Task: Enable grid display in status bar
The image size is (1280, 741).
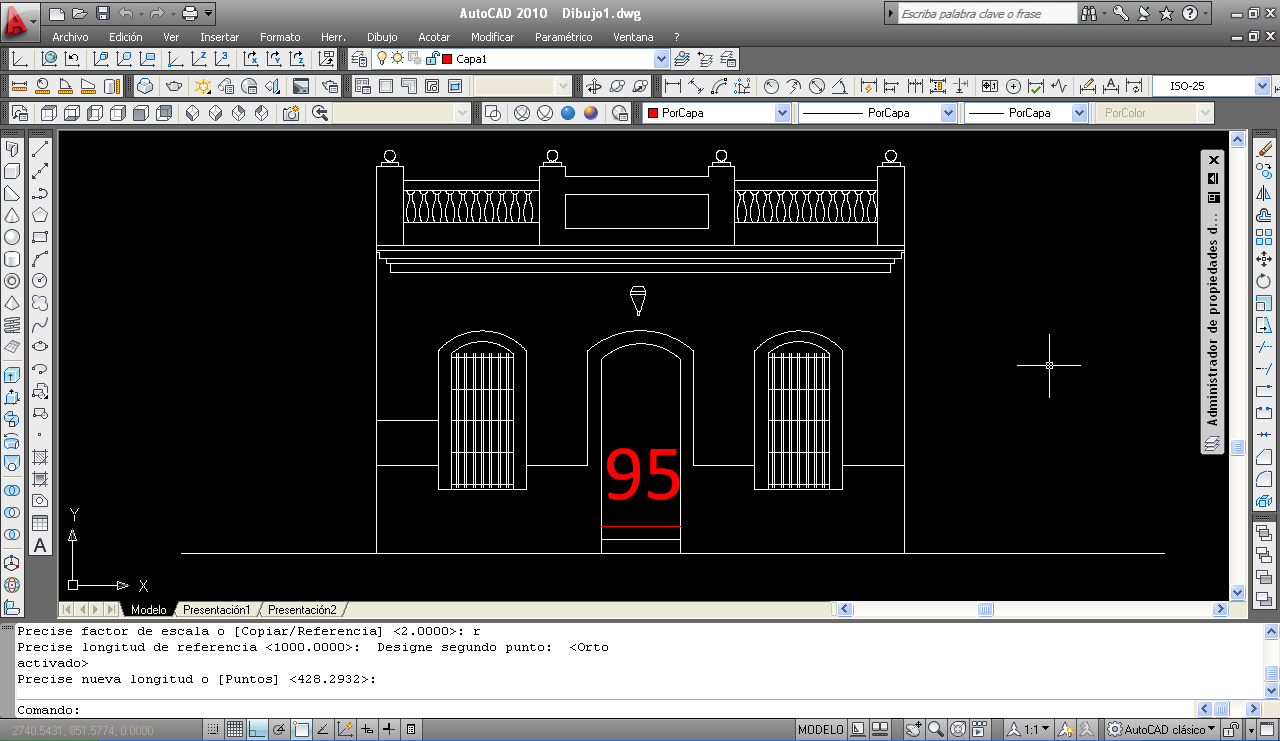Action: [235, 729]
